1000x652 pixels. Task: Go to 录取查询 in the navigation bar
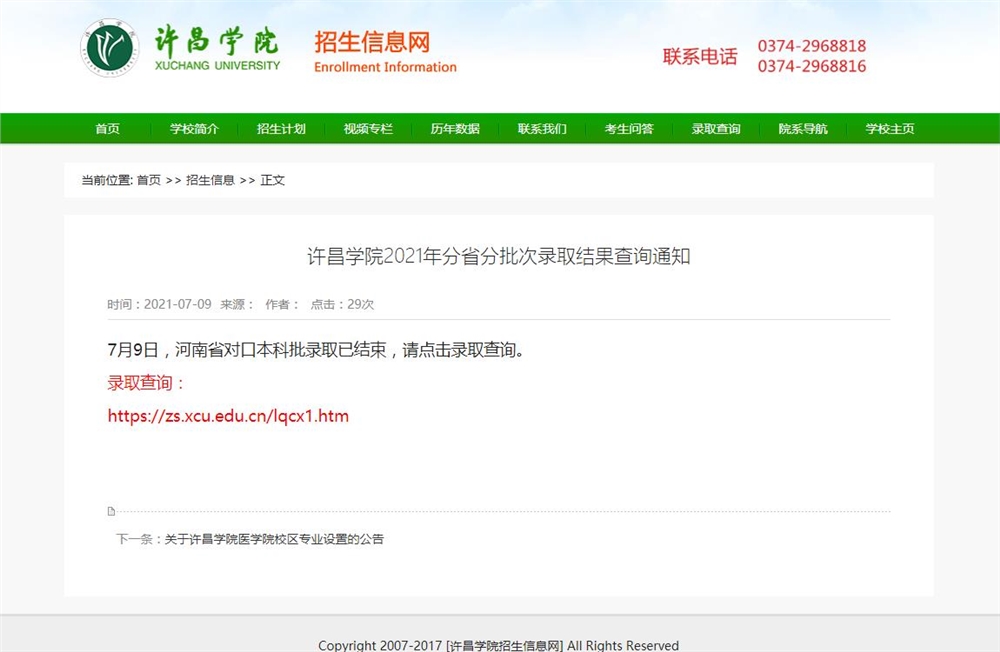click(x=716, y=129)
